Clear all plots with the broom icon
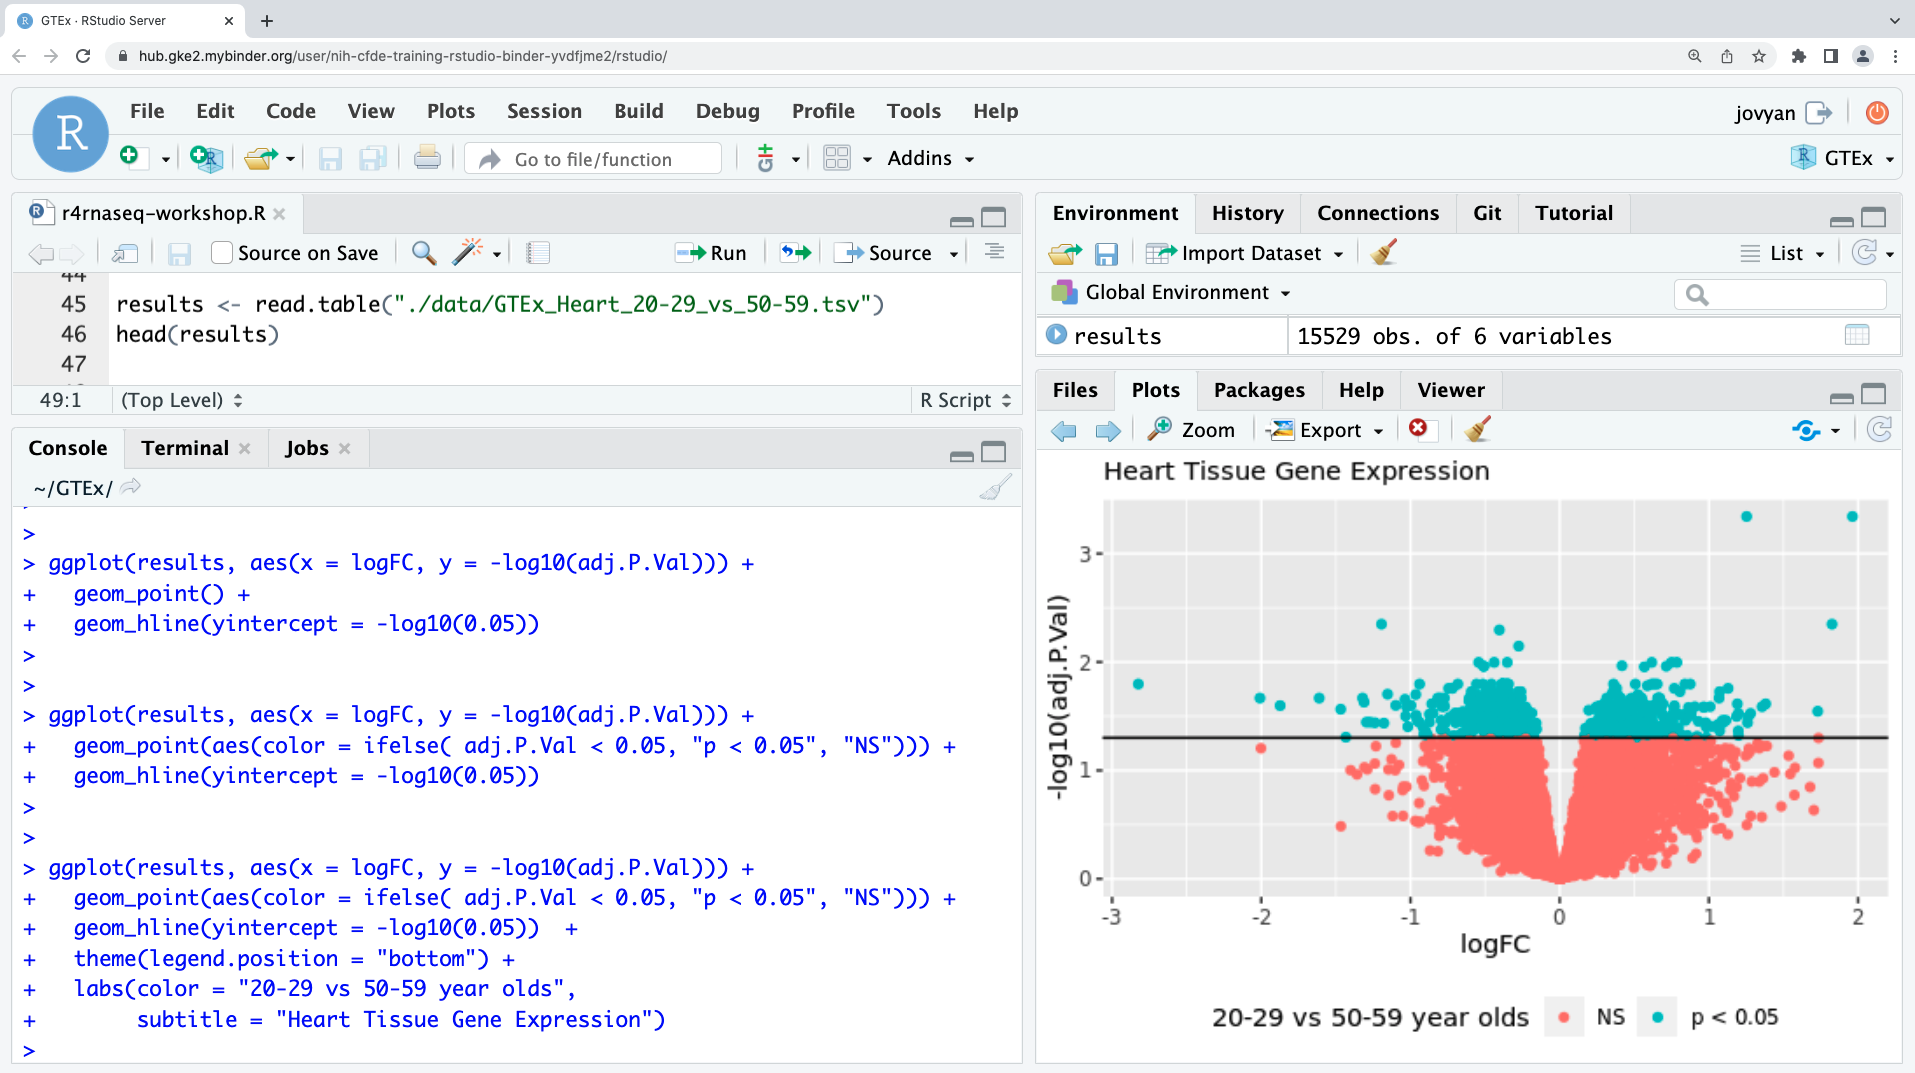The width and height of the screenshot is (1915, 1073). pyautogui.click(x=1477, y=430)
